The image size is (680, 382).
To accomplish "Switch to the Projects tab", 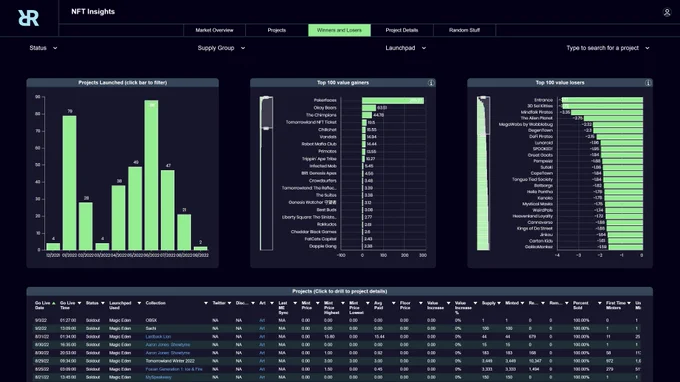I will pyautogui.click(x=277, y=30).
